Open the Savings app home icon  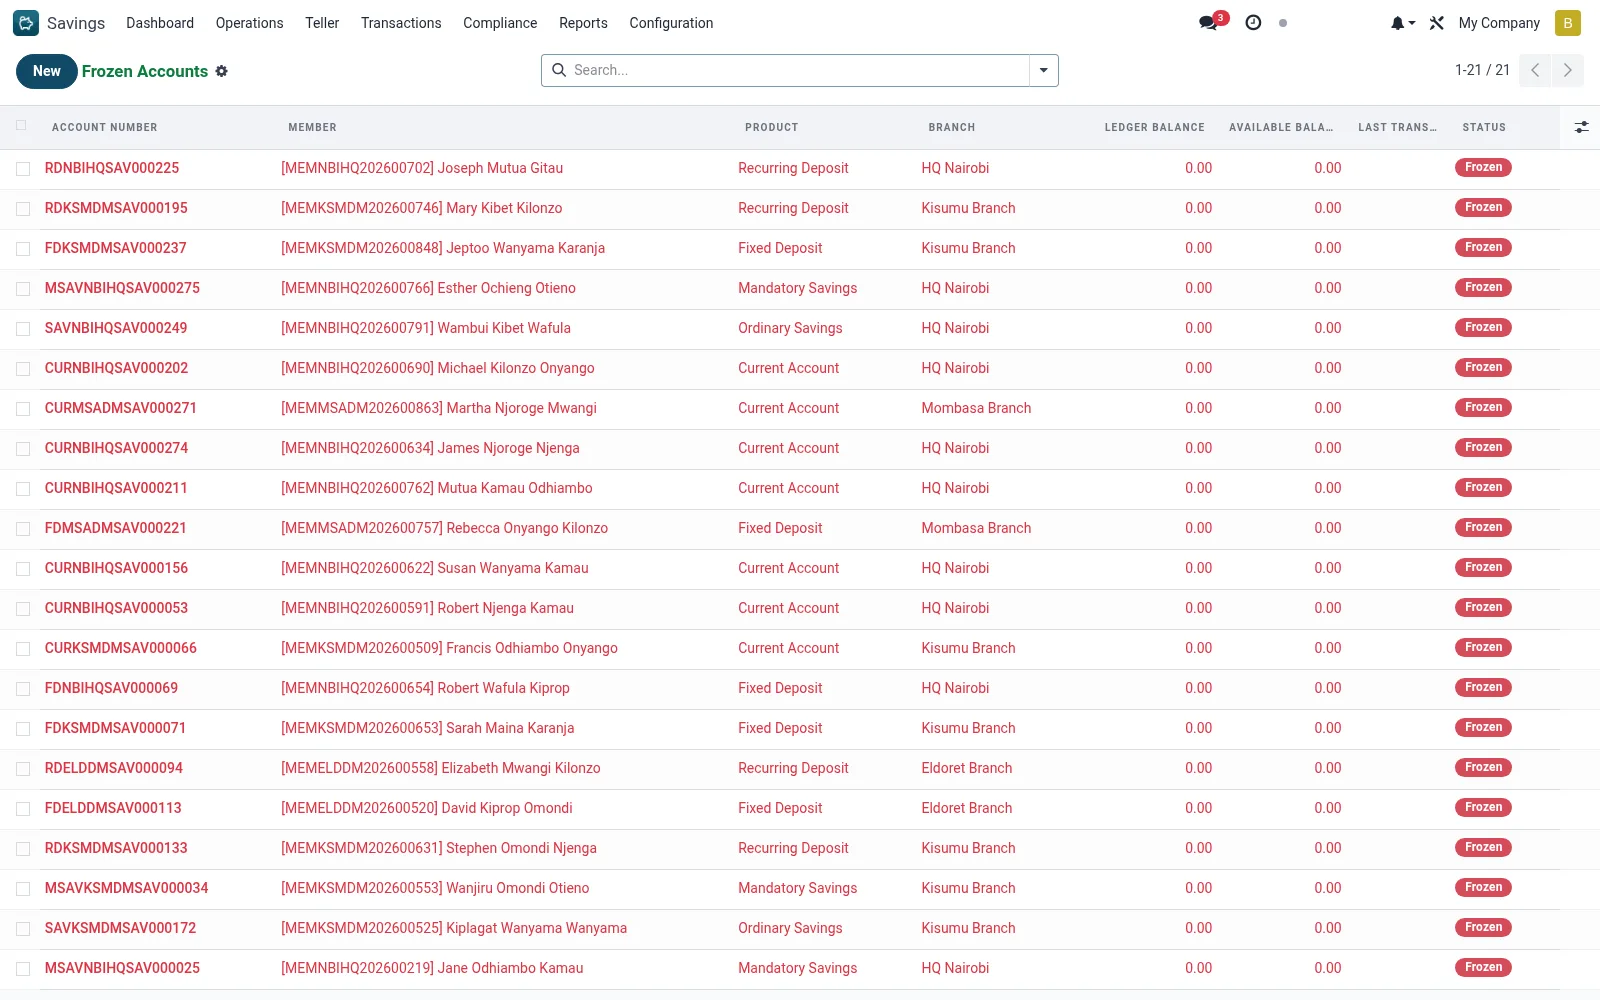(x=26, y=23)
